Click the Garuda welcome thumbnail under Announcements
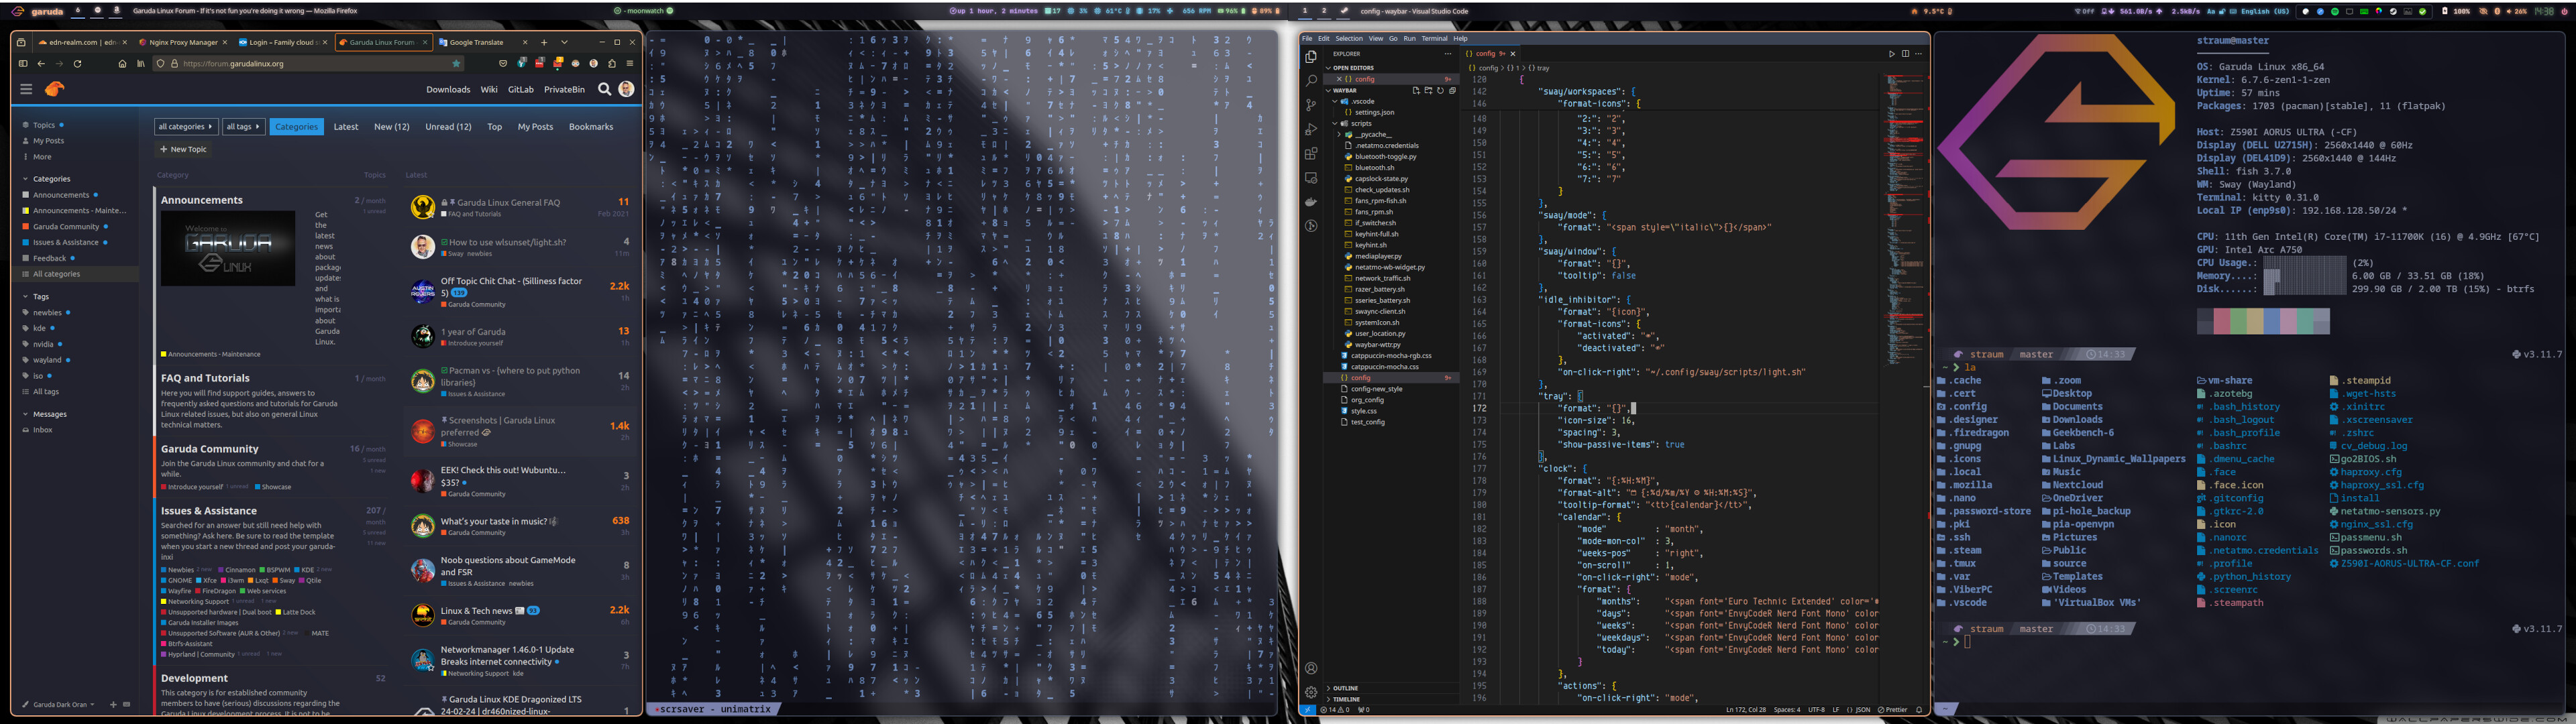This screenshot has width=2576, height=724. point(228,248)
